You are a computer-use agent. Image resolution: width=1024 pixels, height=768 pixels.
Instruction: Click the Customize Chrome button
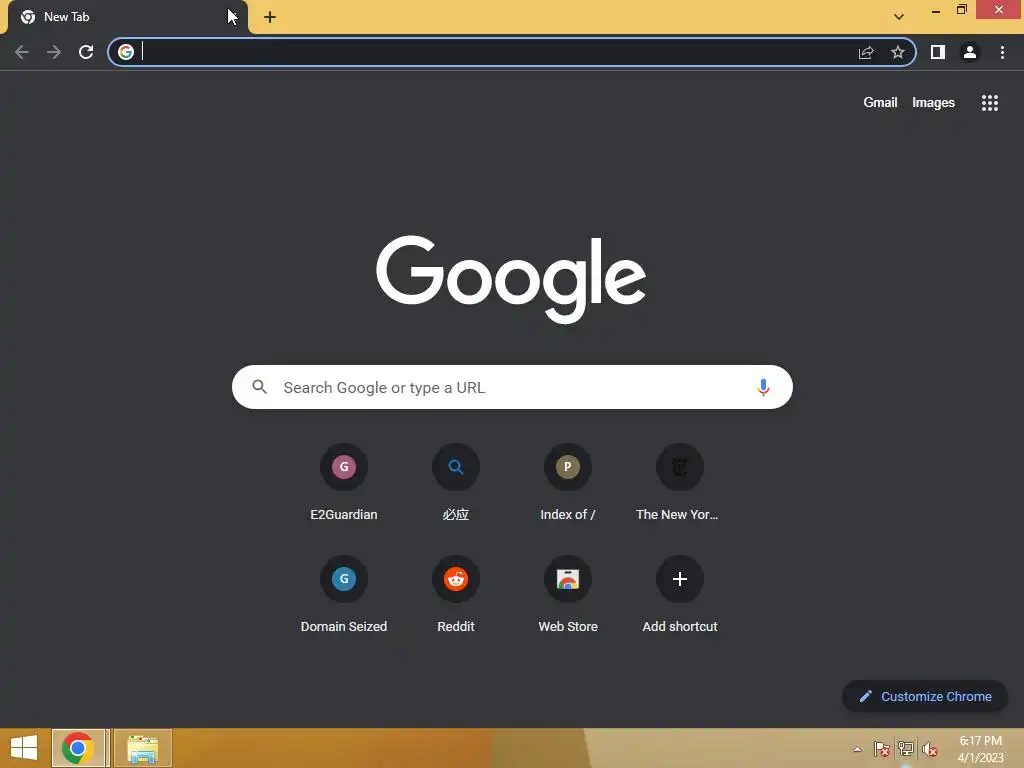[925, 696]
